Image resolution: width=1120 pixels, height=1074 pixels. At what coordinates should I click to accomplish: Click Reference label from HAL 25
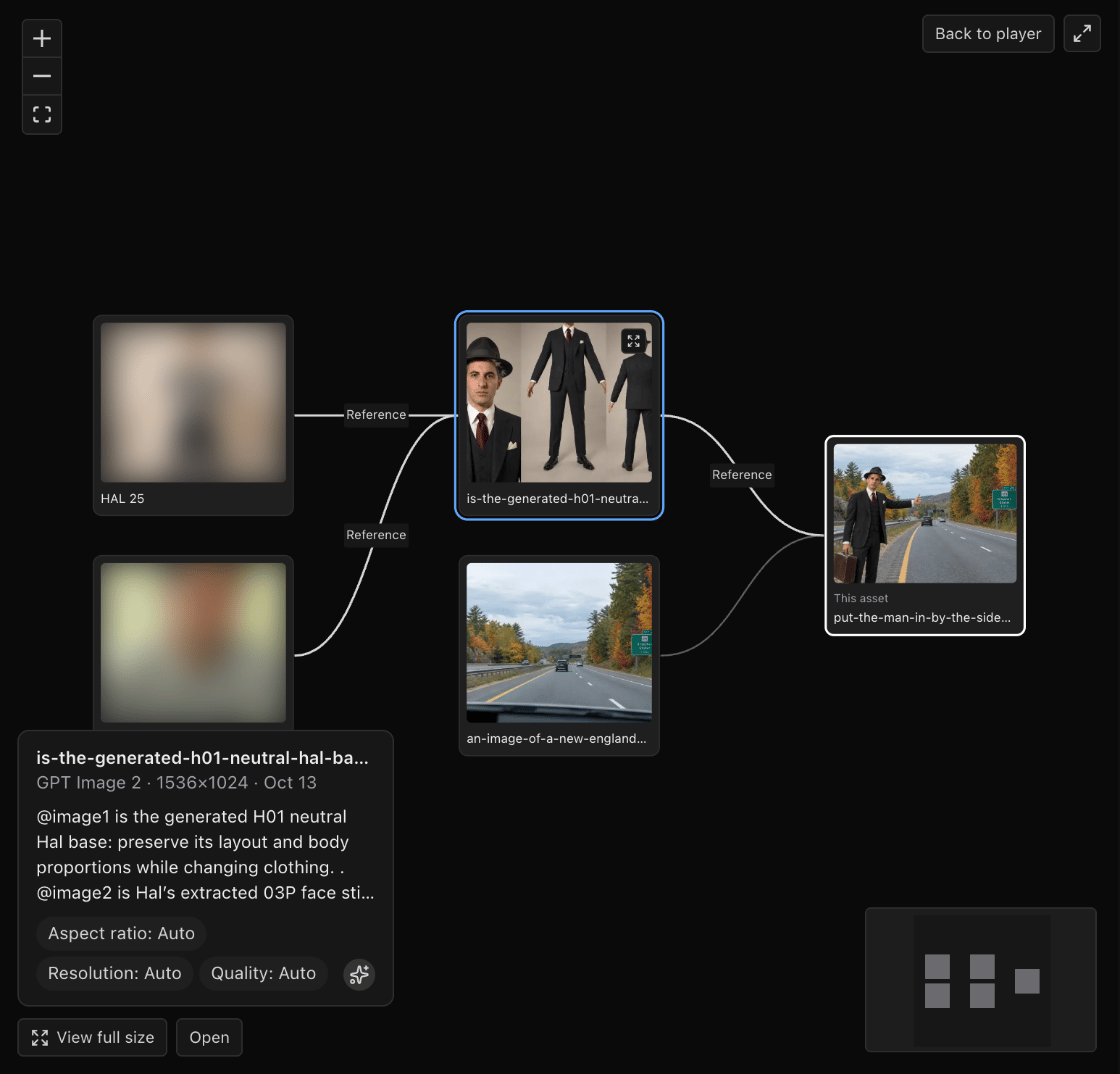click(376, 414)
